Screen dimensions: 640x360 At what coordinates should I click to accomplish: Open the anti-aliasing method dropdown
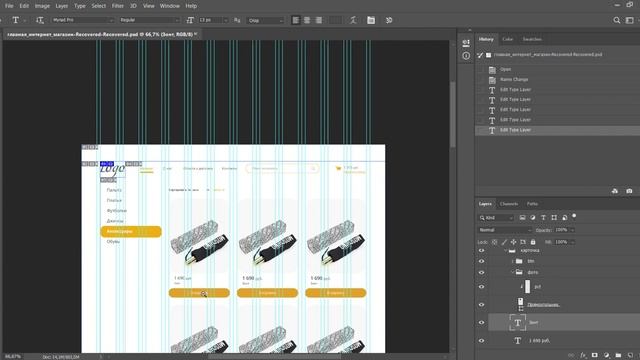point(265,20)
